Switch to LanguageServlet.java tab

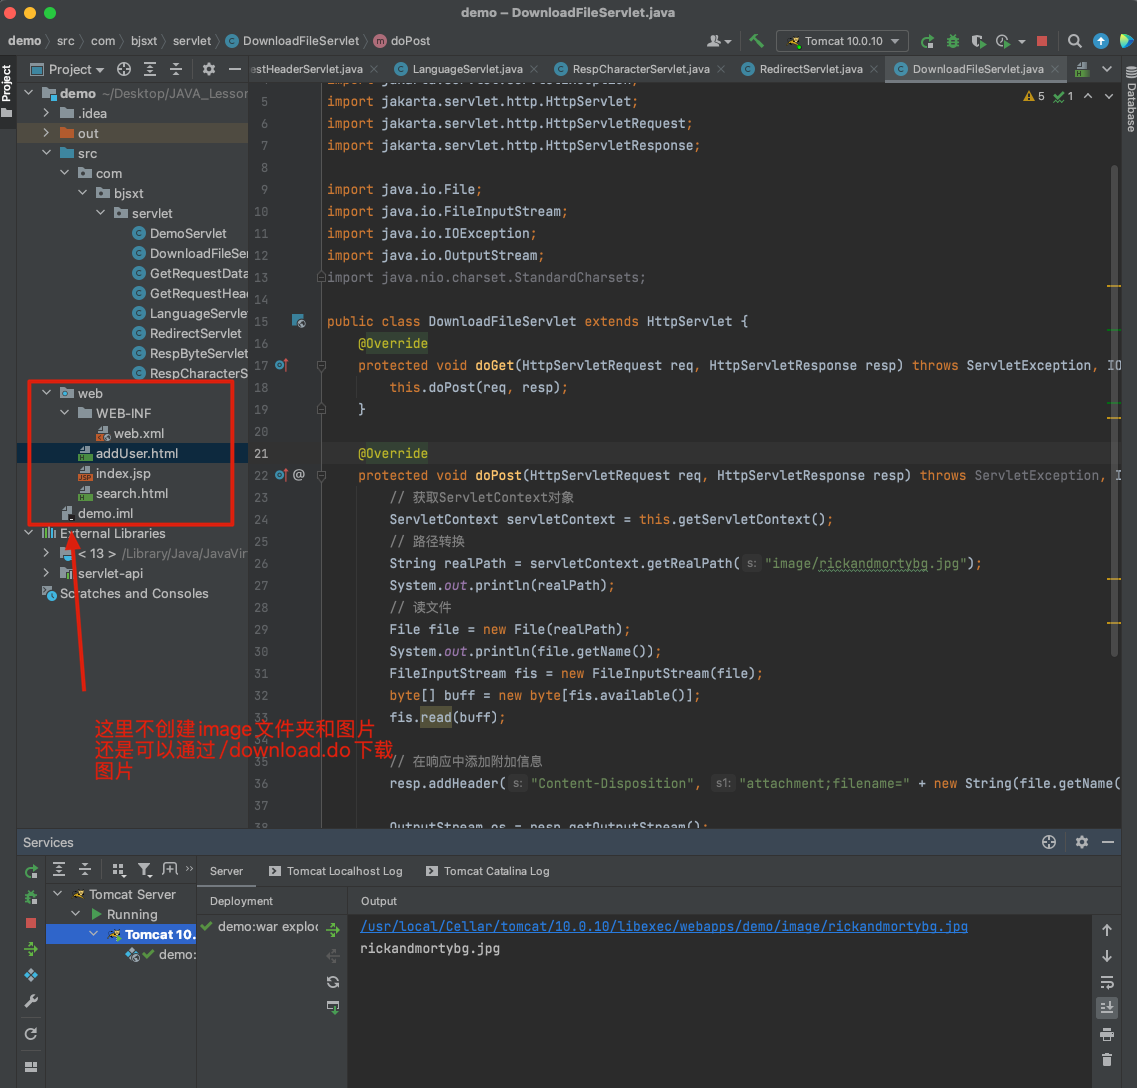tap(466, 69)
